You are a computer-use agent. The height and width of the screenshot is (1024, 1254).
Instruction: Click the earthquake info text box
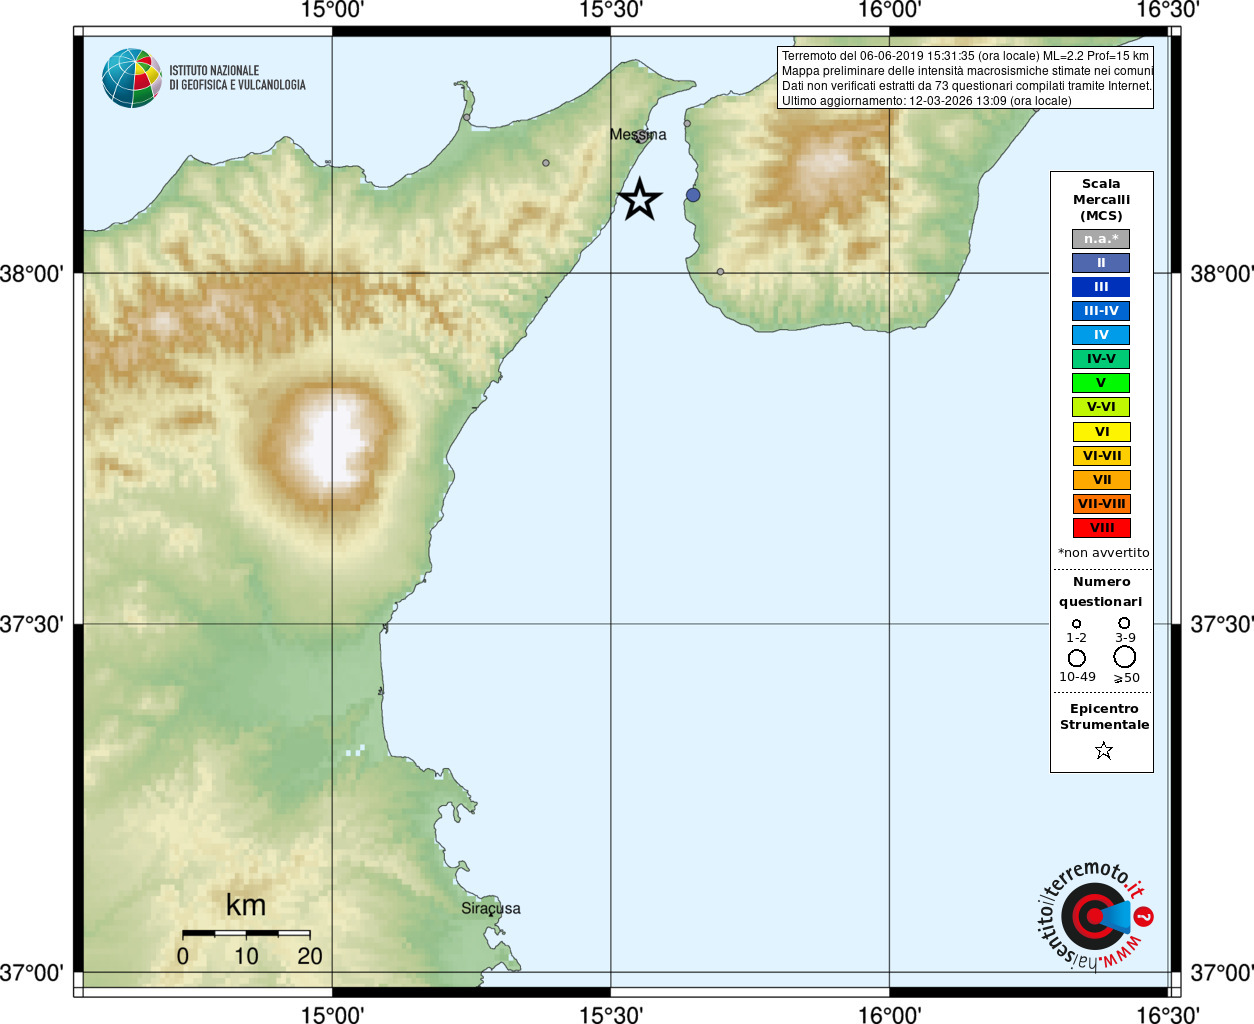click(966, 78)
